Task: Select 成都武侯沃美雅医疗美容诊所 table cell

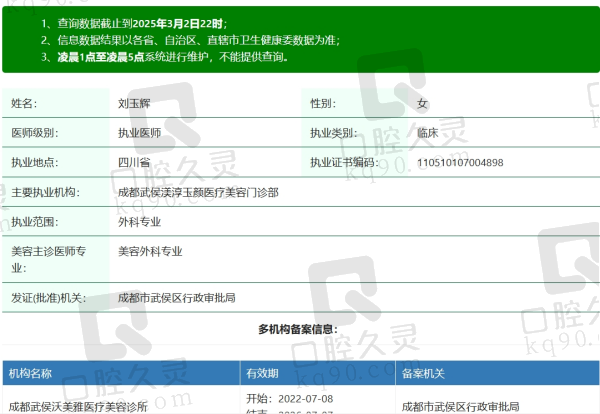Action: (x=78, y=407)
